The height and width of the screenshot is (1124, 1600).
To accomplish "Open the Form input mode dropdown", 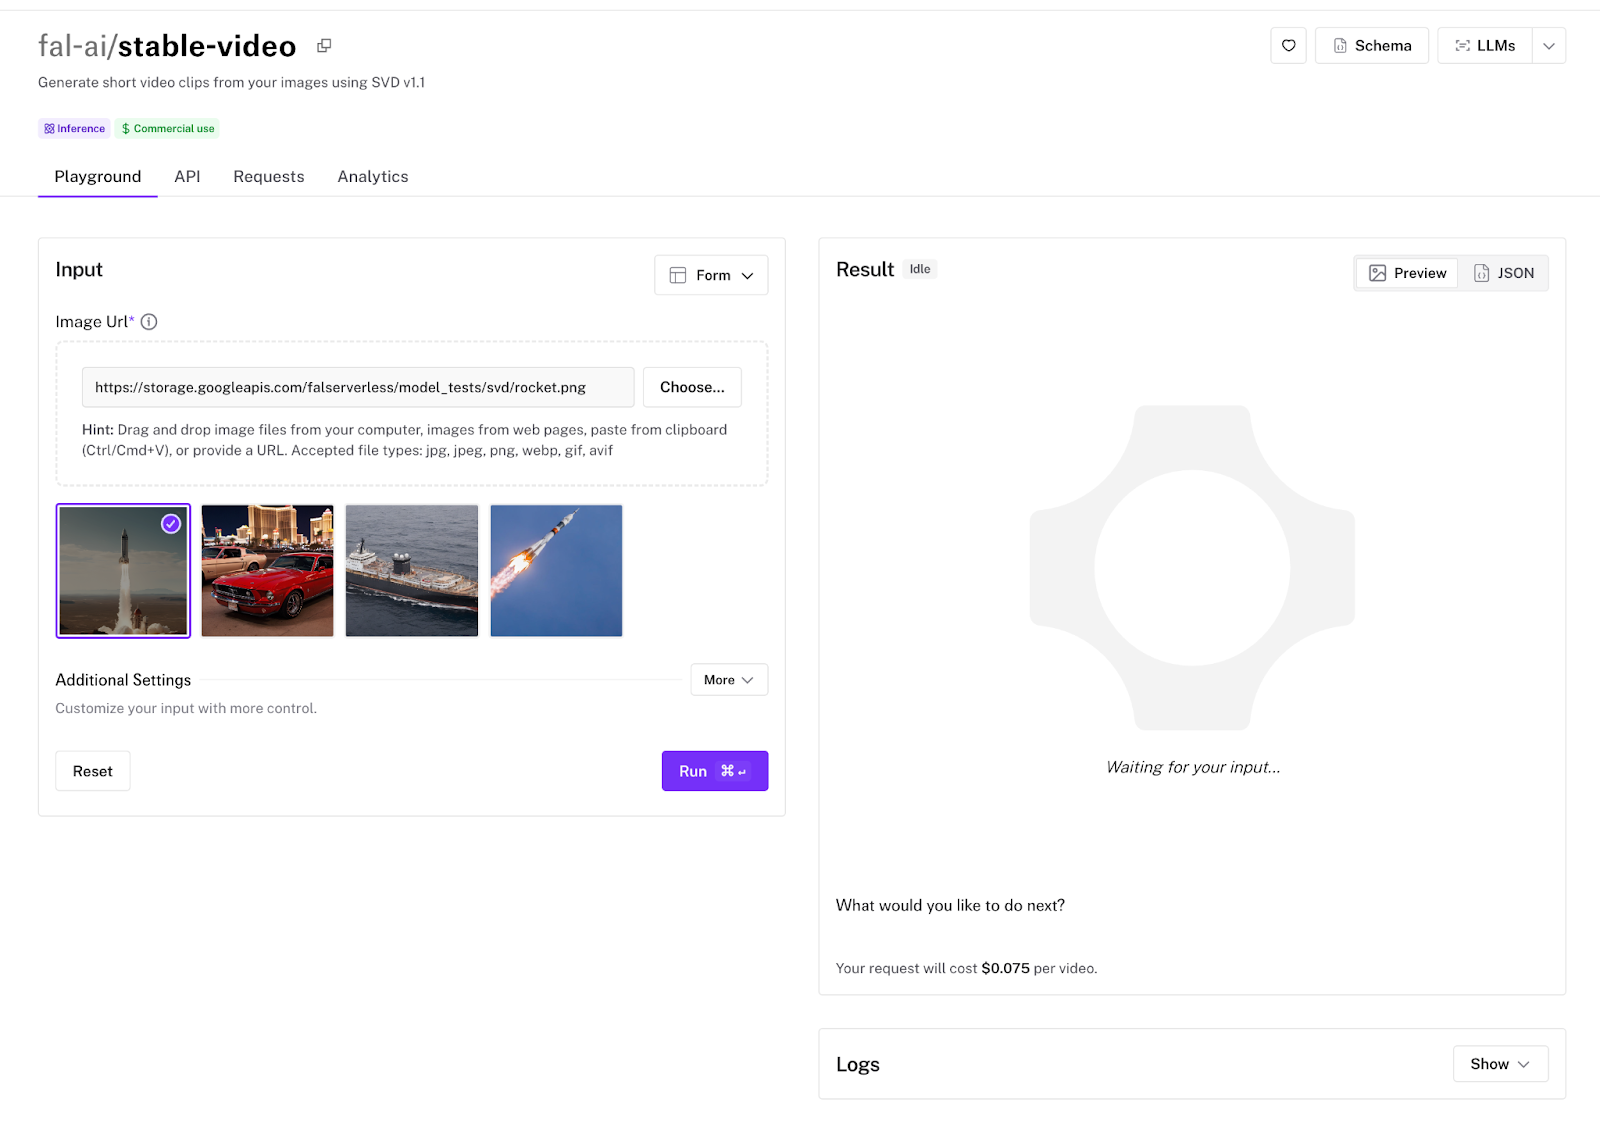I will tap(711, 275).
